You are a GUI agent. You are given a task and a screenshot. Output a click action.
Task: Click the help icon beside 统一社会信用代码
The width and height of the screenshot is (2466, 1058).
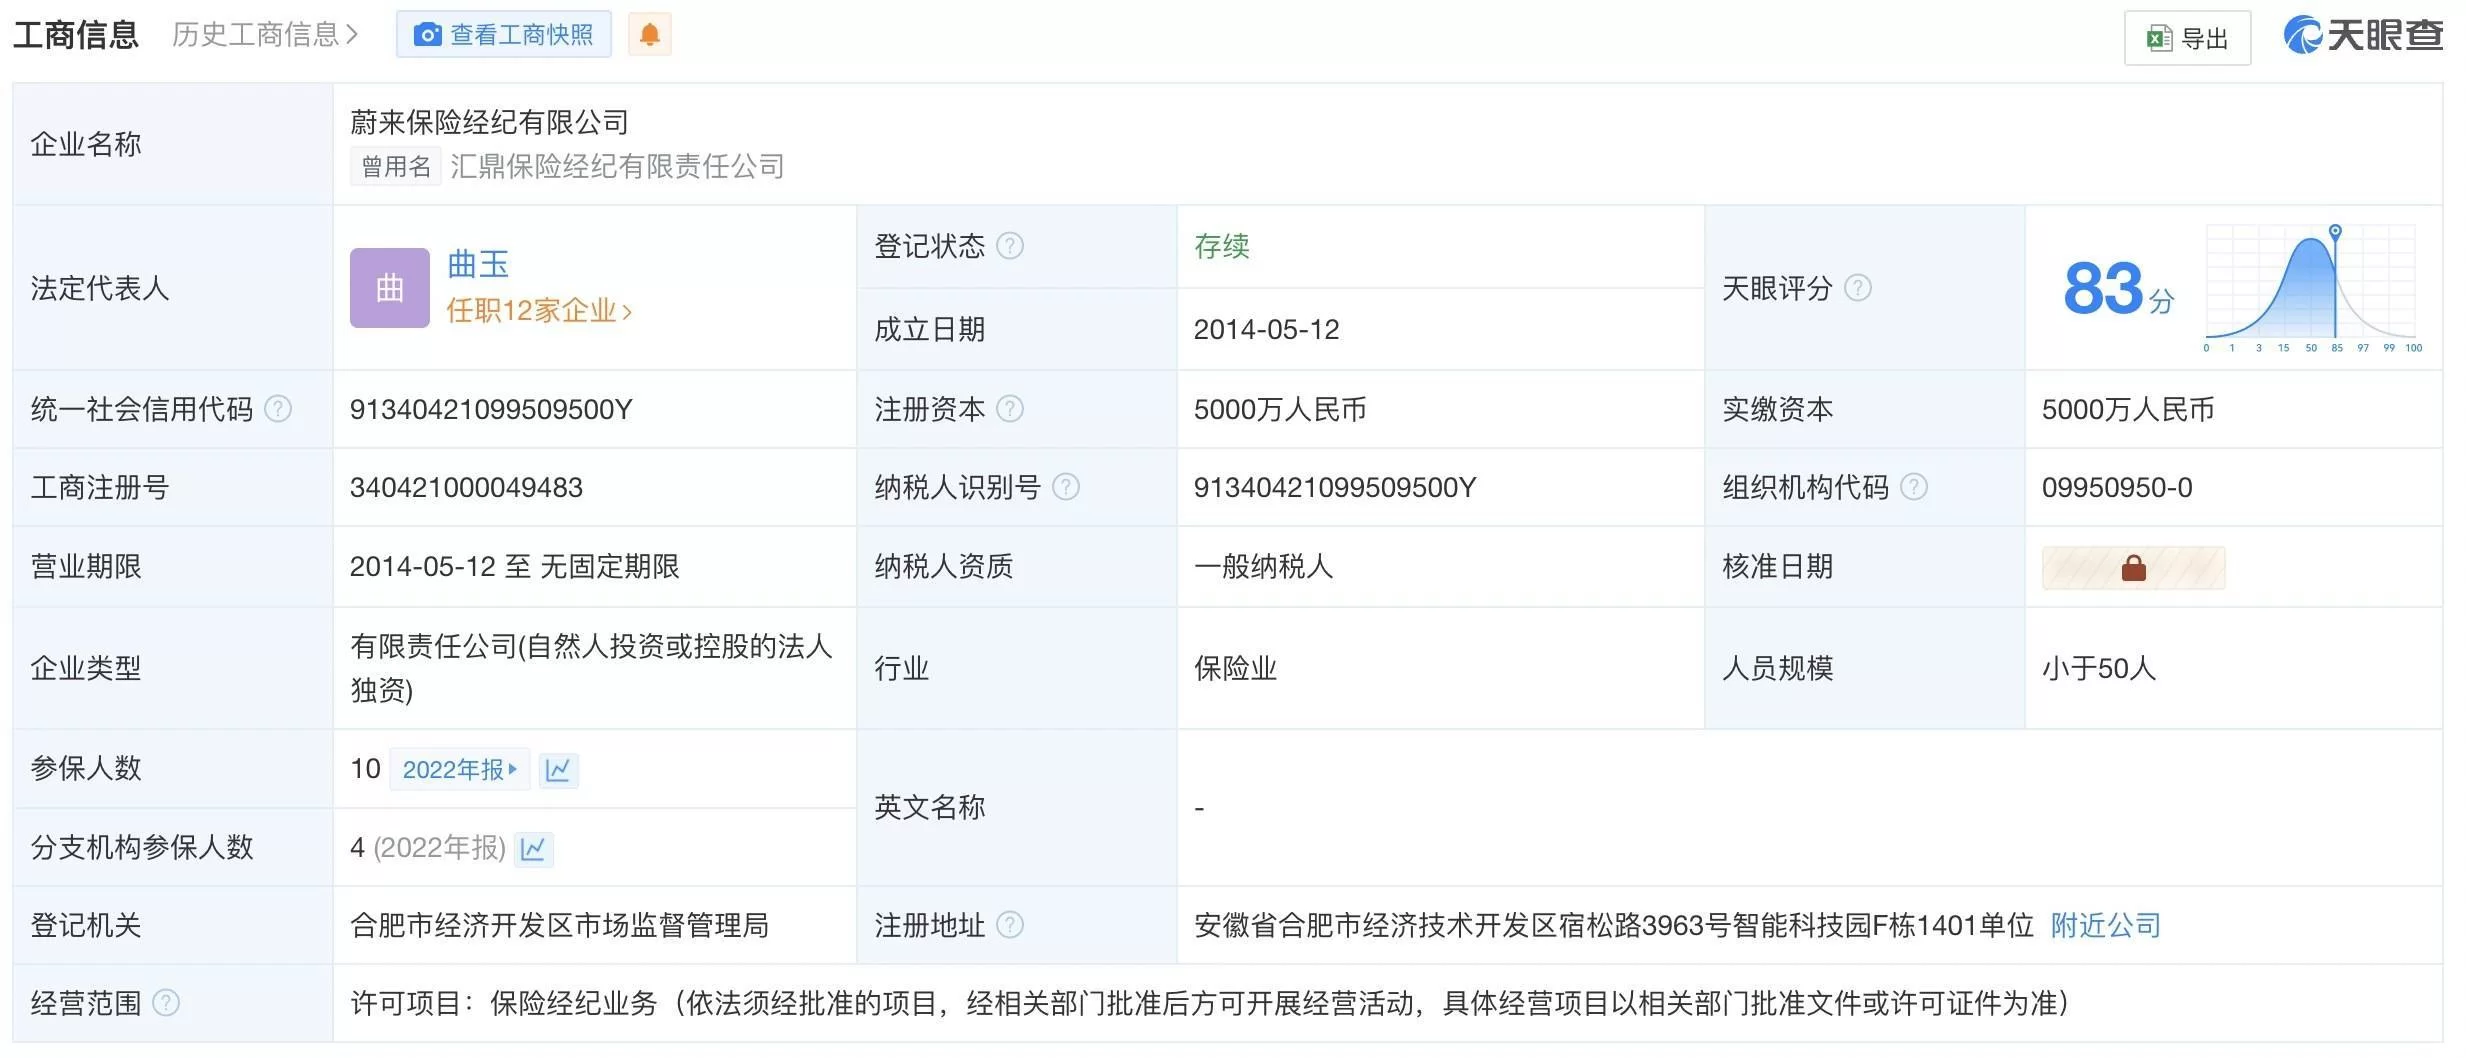277,409
